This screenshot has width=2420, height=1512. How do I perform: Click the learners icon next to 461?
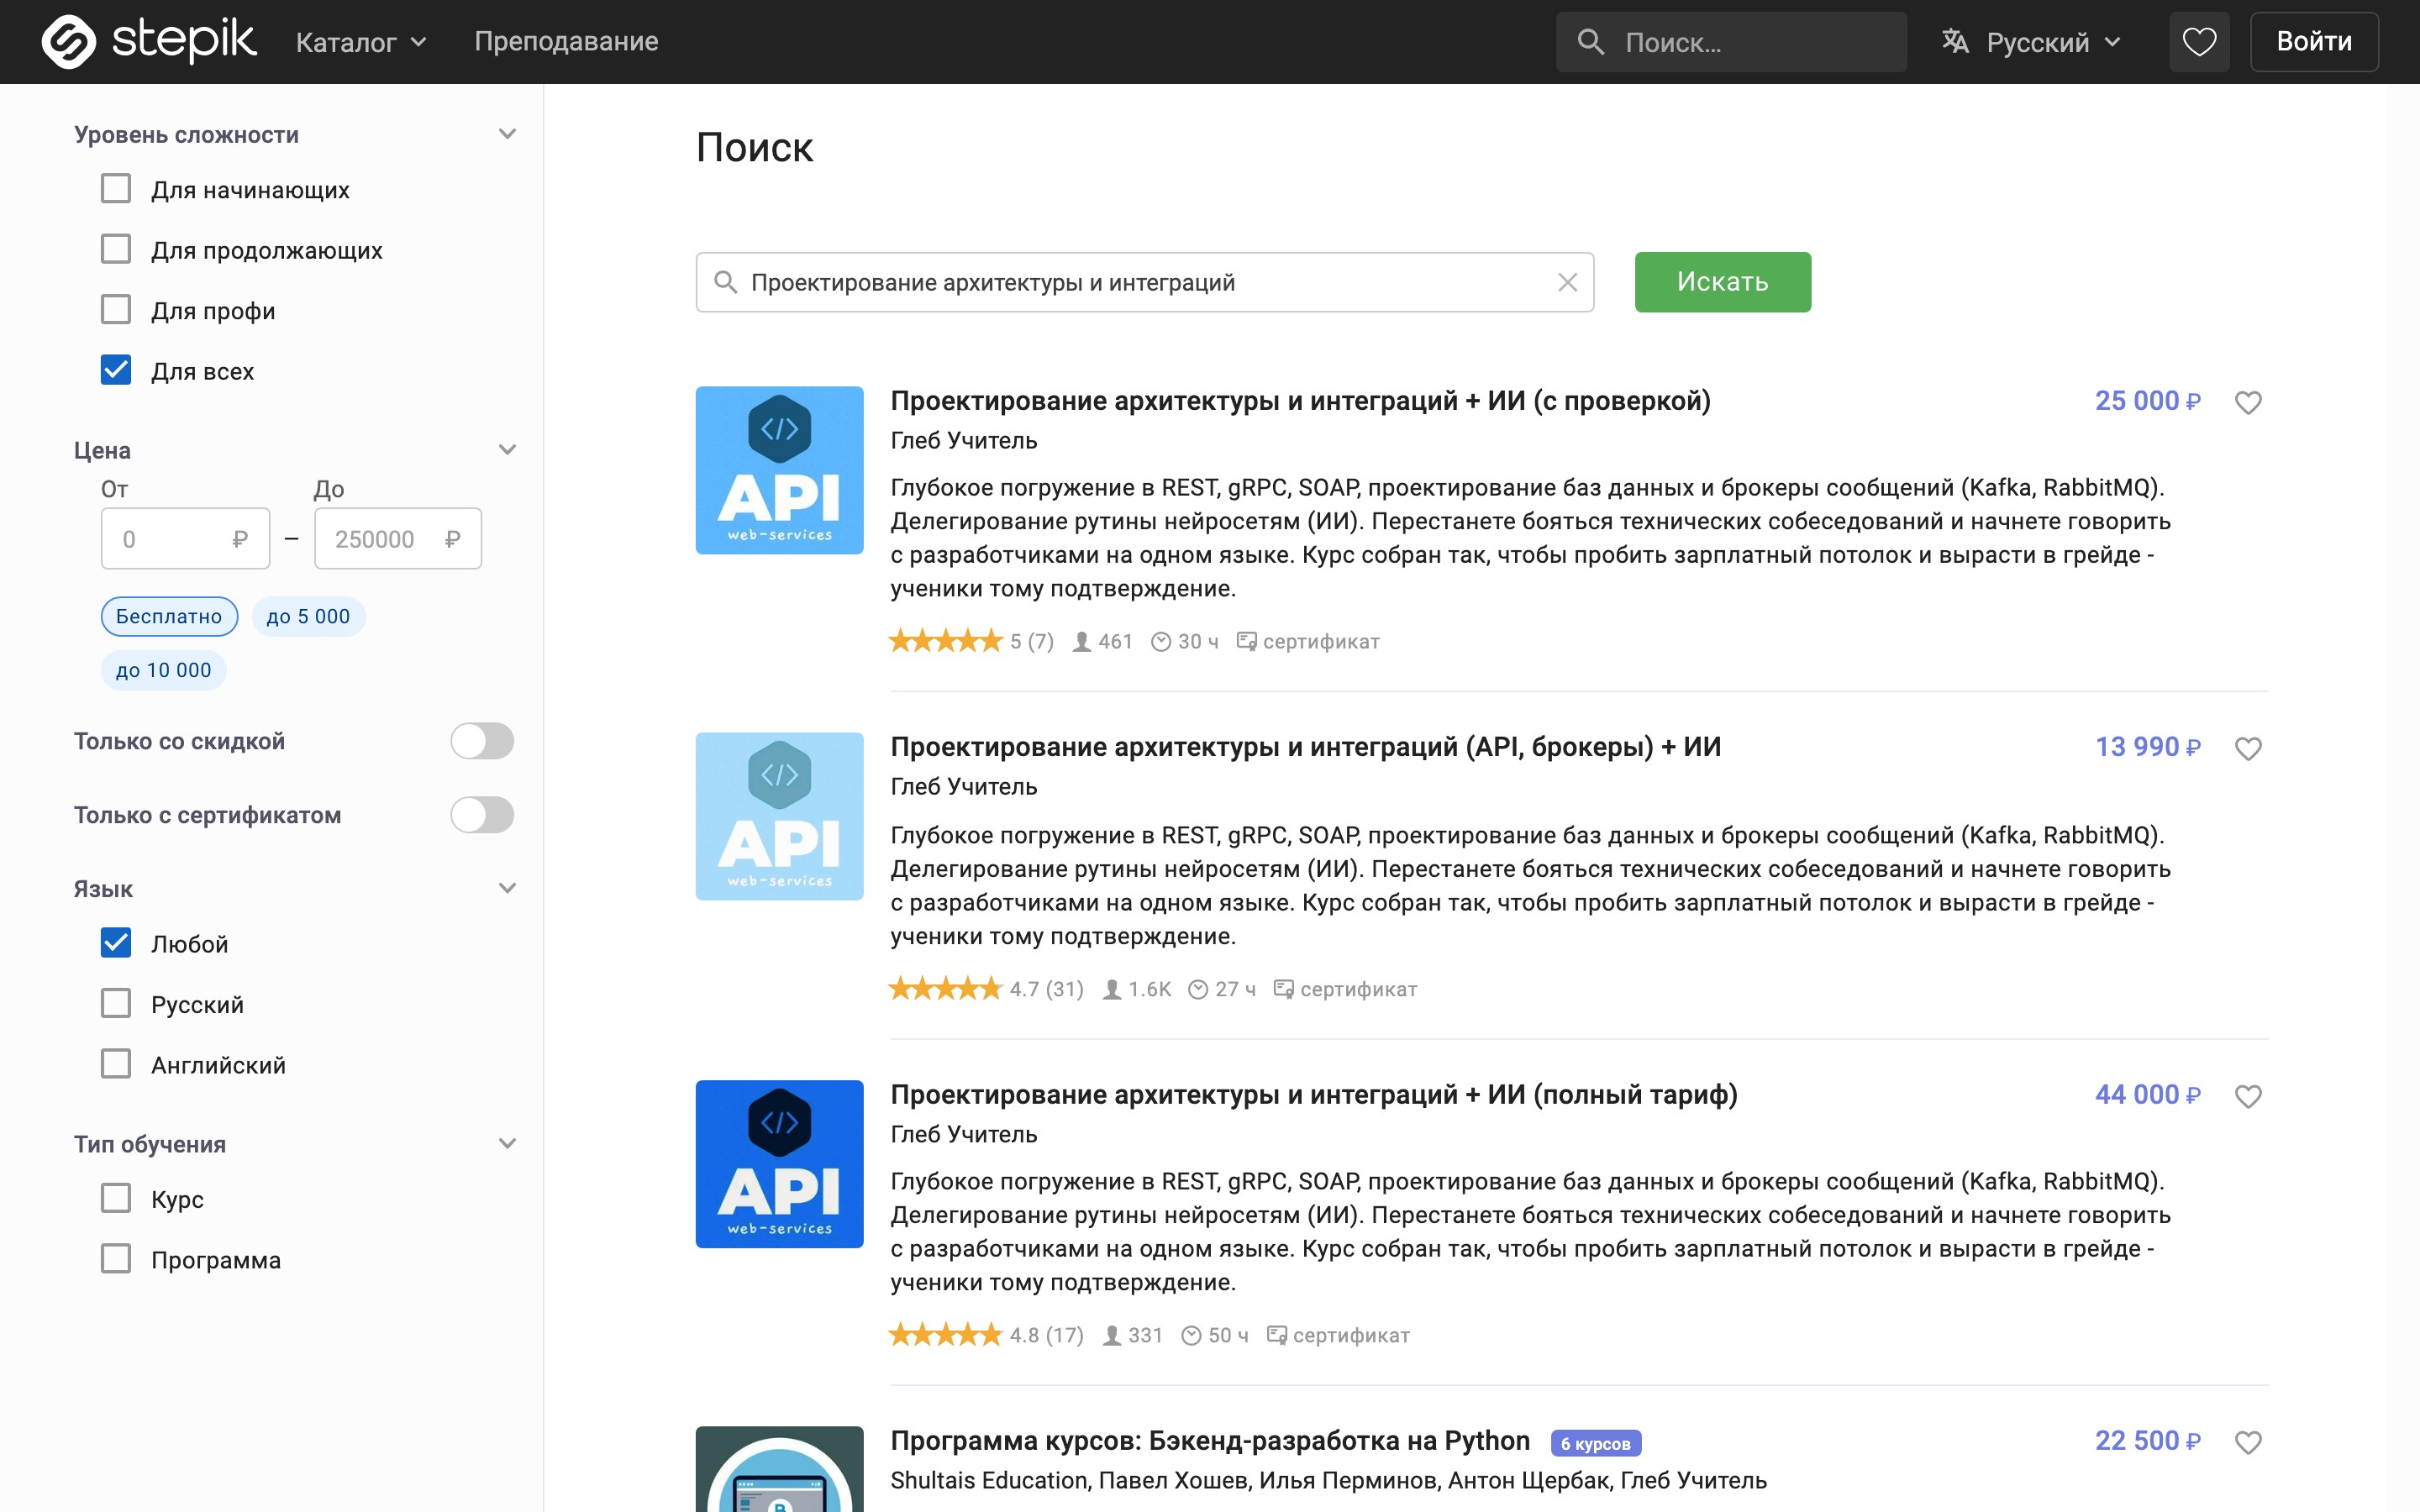coord(1082,642)
